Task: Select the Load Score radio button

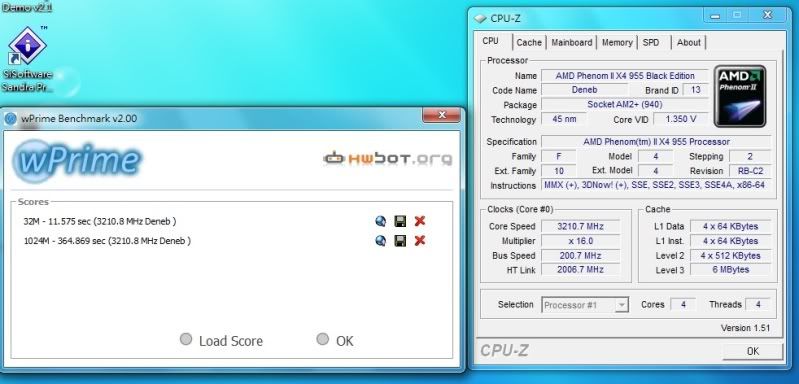Action: (x=186, y=339)
